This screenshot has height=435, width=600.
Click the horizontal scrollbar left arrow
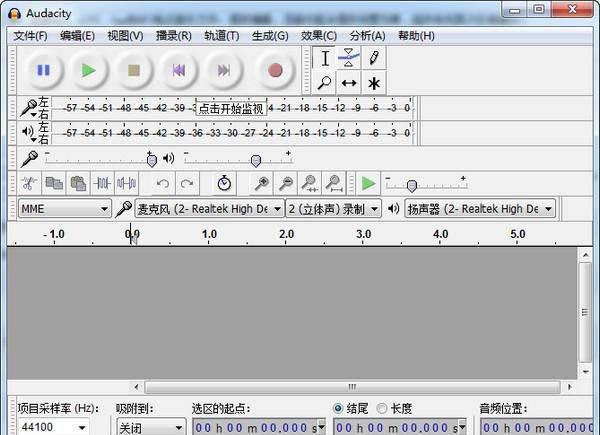tap(137, 387)
